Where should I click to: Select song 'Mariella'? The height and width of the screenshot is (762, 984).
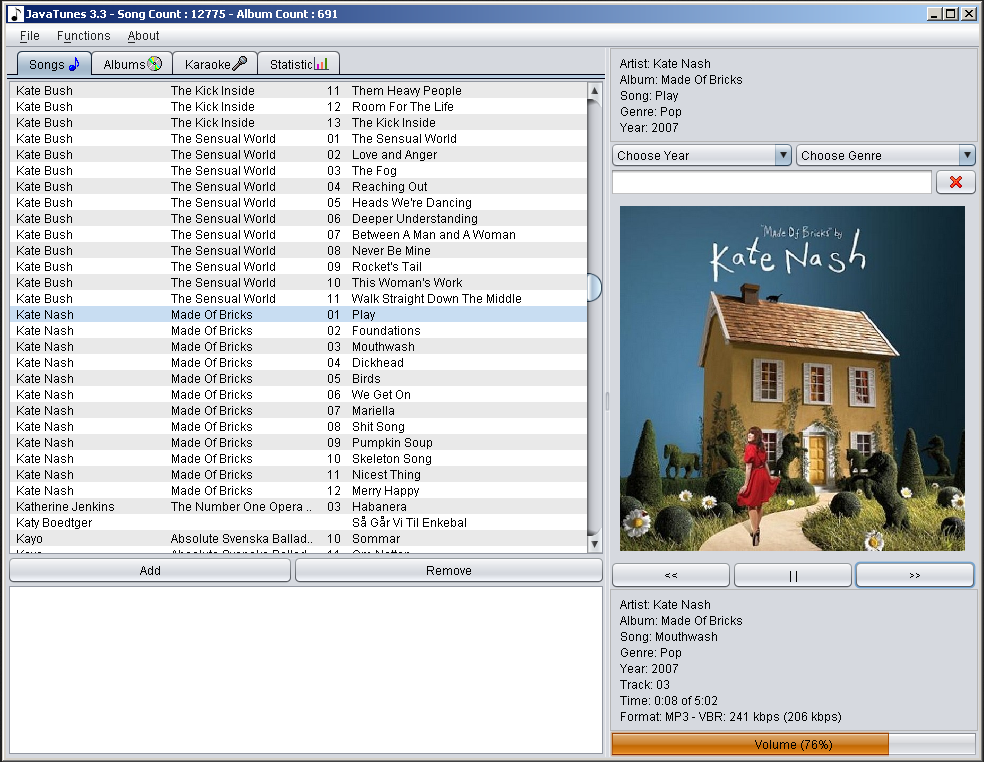299,411
